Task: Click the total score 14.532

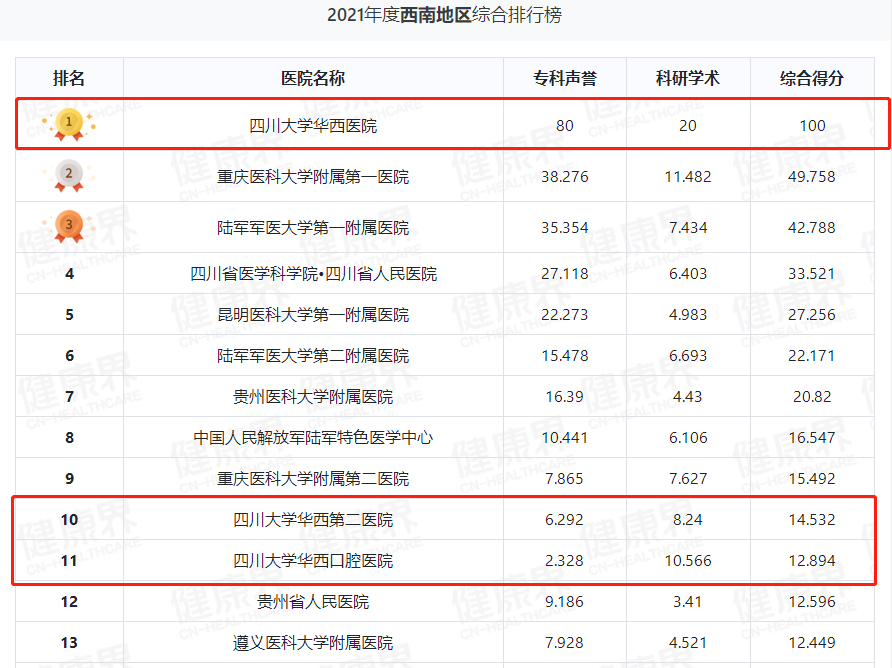Action: point(812,519)
